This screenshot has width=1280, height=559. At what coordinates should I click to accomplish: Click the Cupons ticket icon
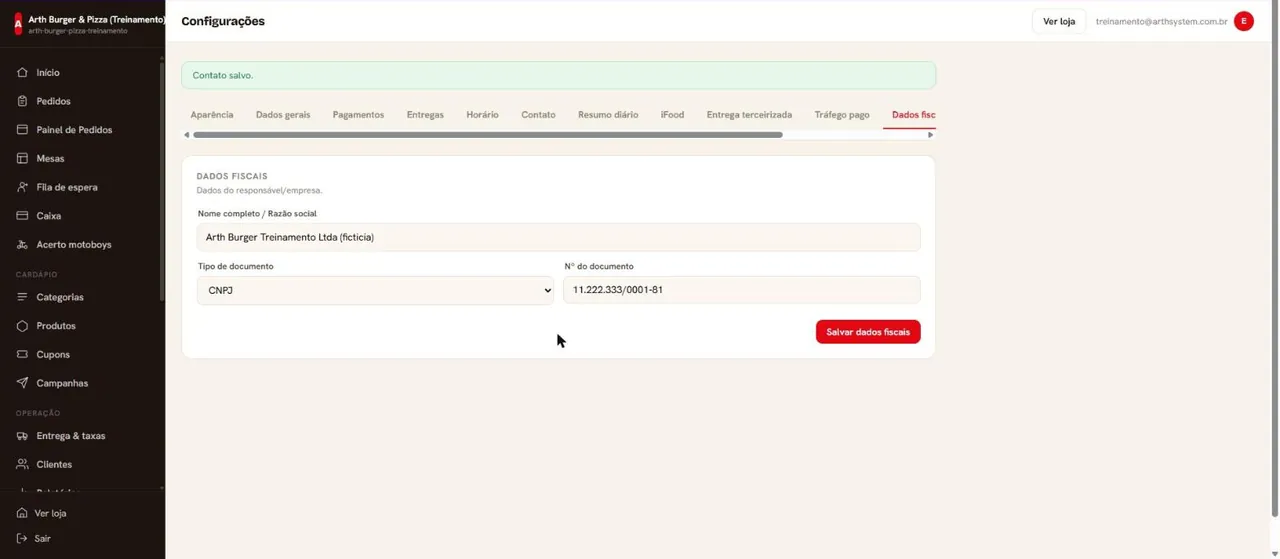22,354
